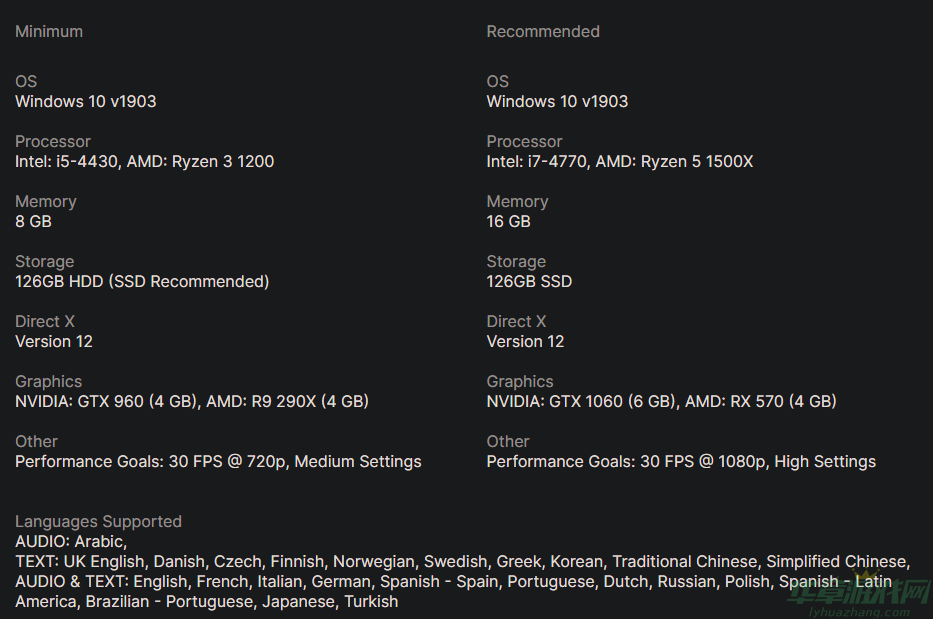Click the Recommended requirements heading

point(543,32)
